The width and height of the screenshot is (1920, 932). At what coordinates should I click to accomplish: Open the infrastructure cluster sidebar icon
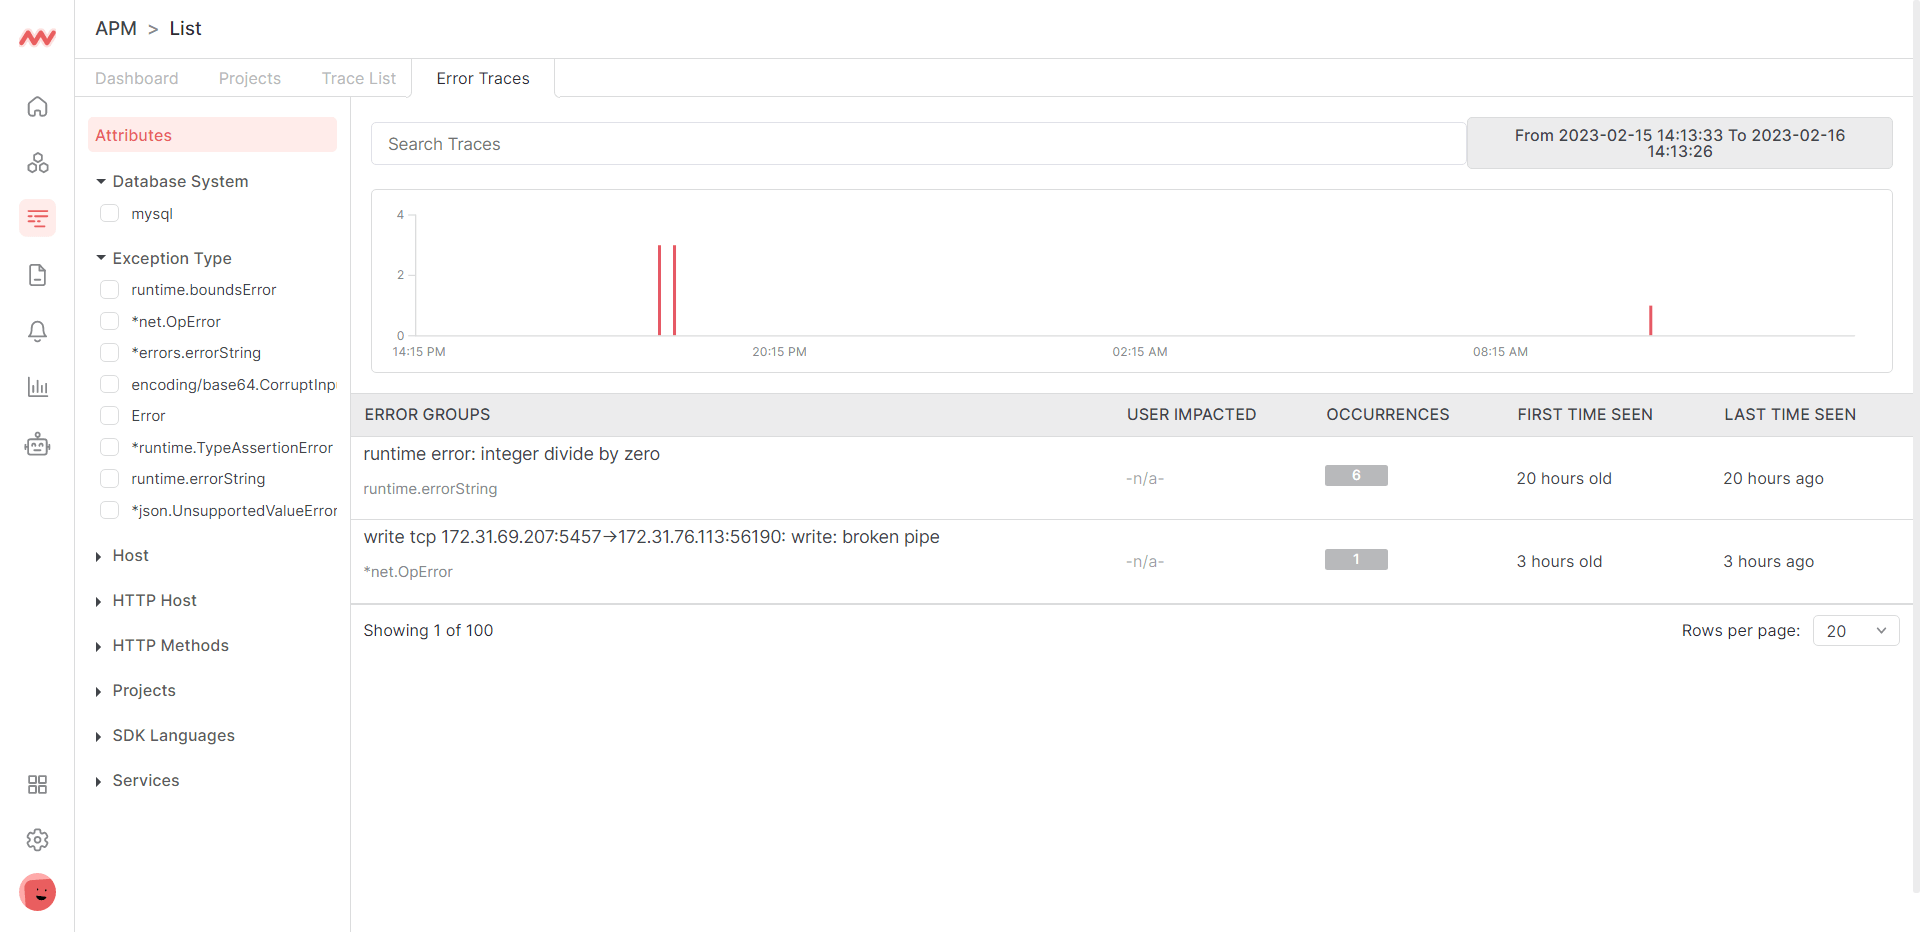pos(37,163)
